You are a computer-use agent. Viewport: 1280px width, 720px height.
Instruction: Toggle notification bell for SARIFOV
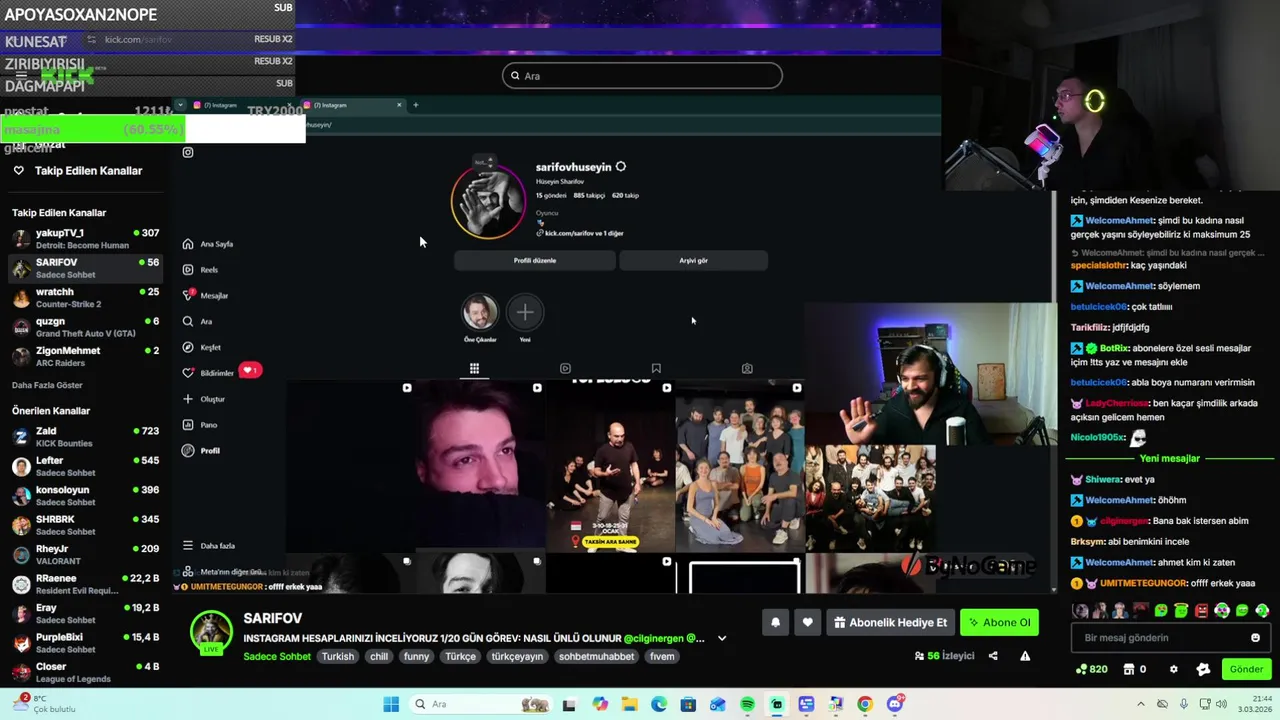775,622
